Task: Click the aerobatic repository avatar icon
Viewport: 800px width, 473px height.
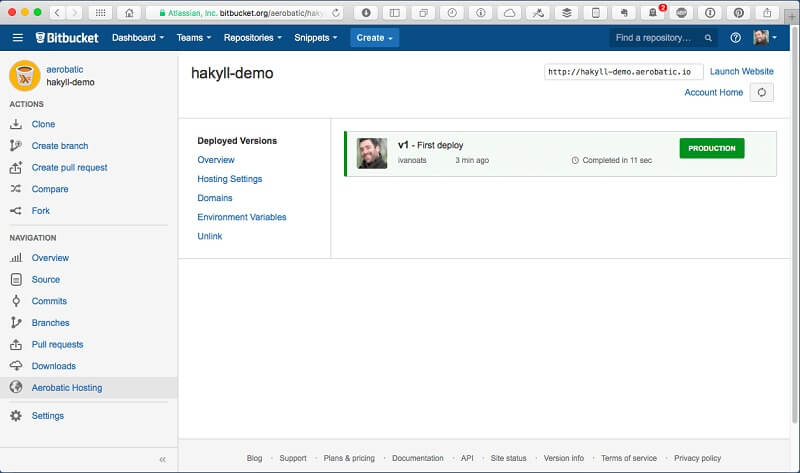Action: [24, 76]
